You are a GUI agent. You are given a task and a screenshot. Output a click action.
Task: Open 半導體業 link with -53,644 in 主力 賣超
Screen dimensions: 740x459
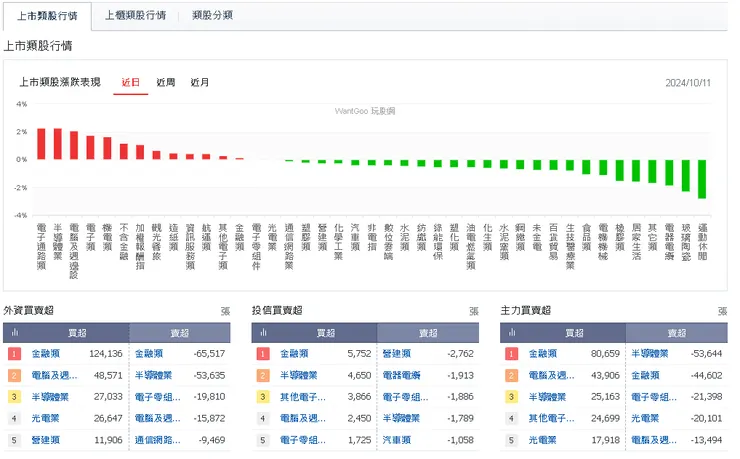[x=650, y=354]
